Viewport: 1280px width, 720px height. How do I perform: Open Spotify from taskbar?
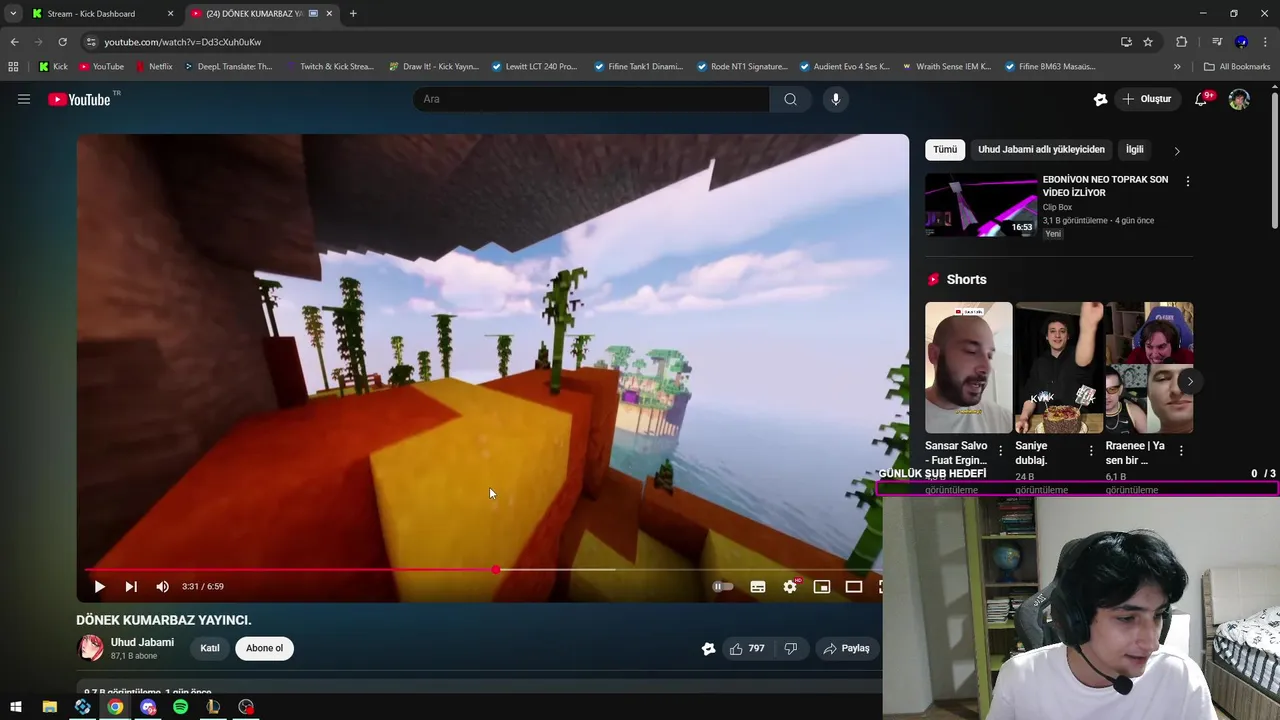point(180,707)
